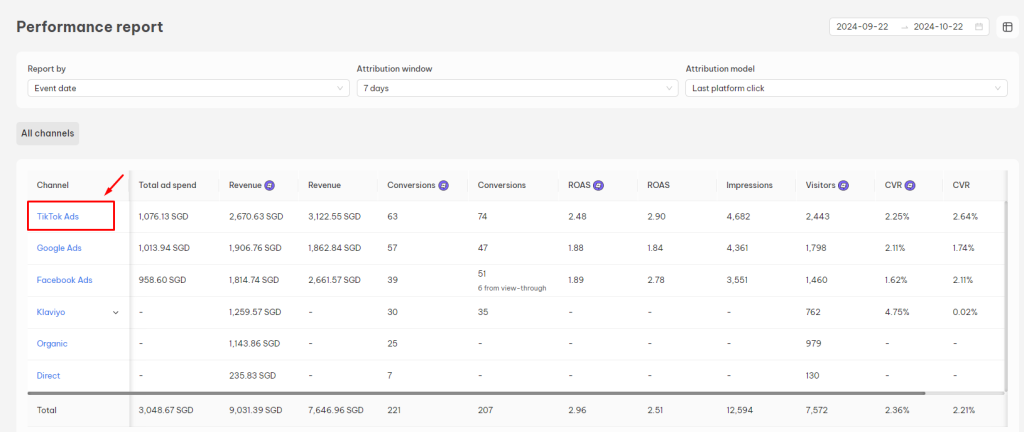
Task: Expand the Klaviyo channel row chevron
Action: (x=115, y=312)
